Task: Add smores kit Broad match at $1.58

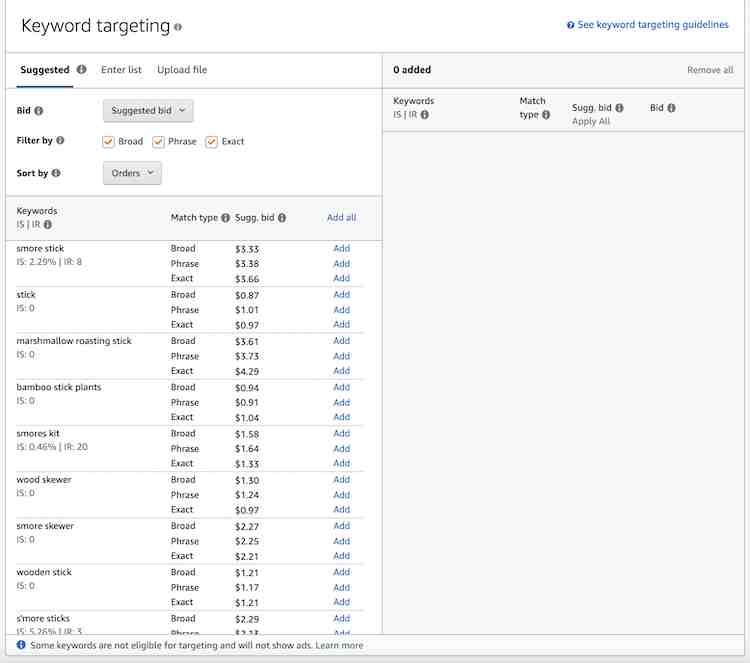Action: pyautogui.click(x=342, y=433)
